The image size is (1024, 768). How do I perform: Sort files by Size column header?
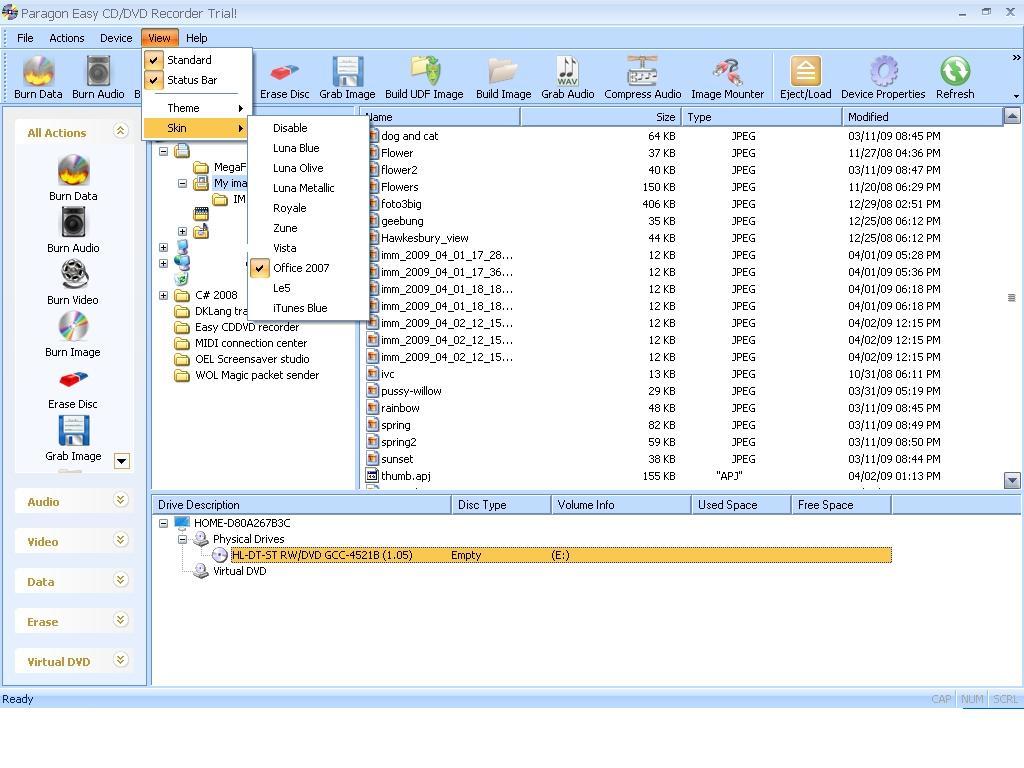(x=601, y=117)
